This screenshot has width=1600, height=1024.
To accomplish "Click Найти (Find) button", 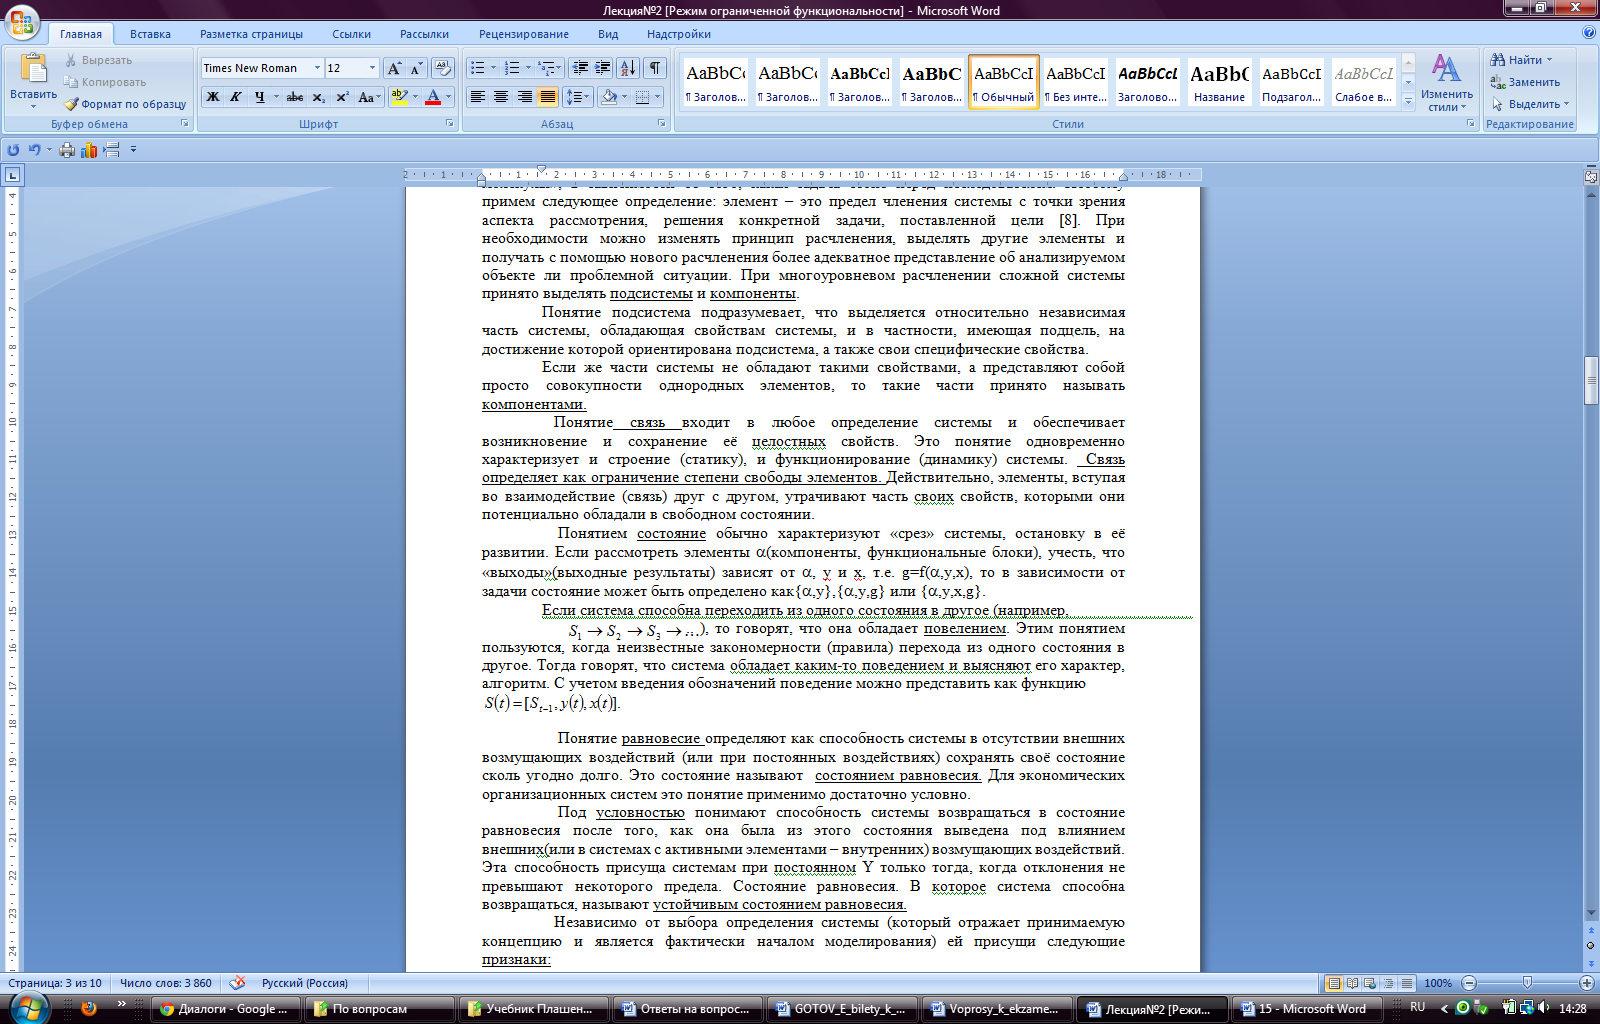I will click(1521, 60).
